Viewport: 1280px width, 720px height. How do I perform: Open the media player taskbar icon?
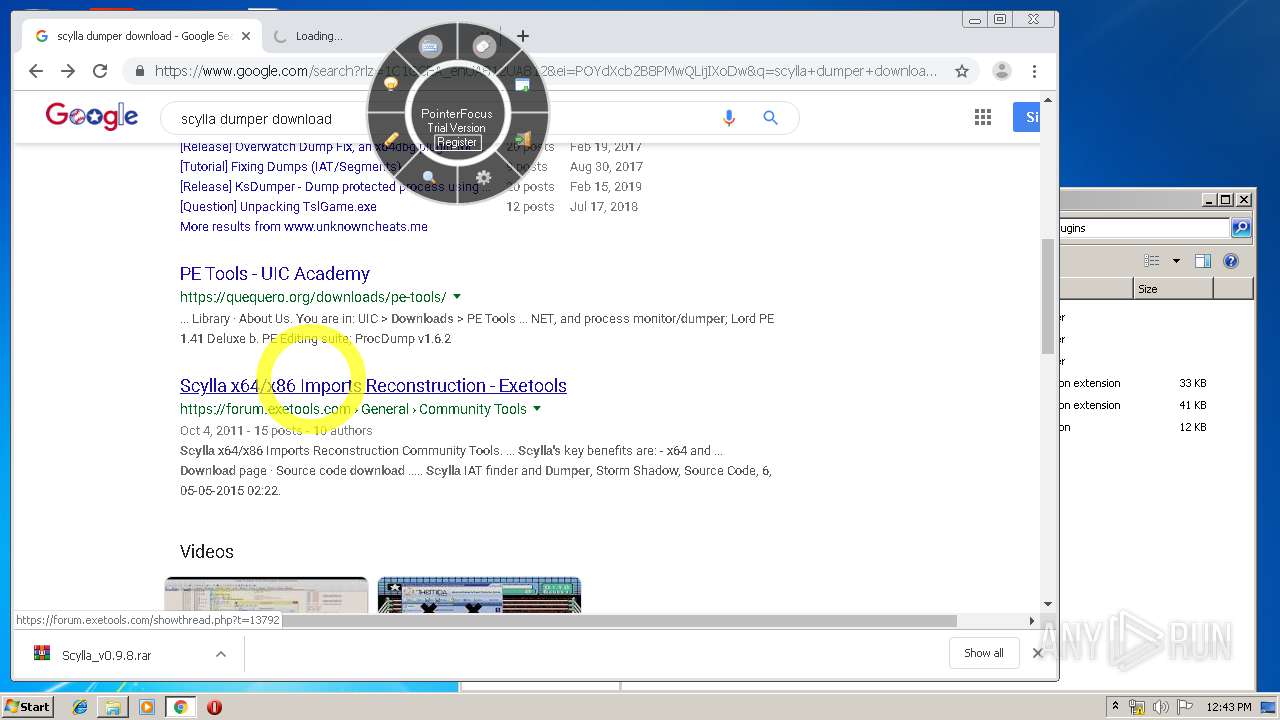tap(147, 707)
